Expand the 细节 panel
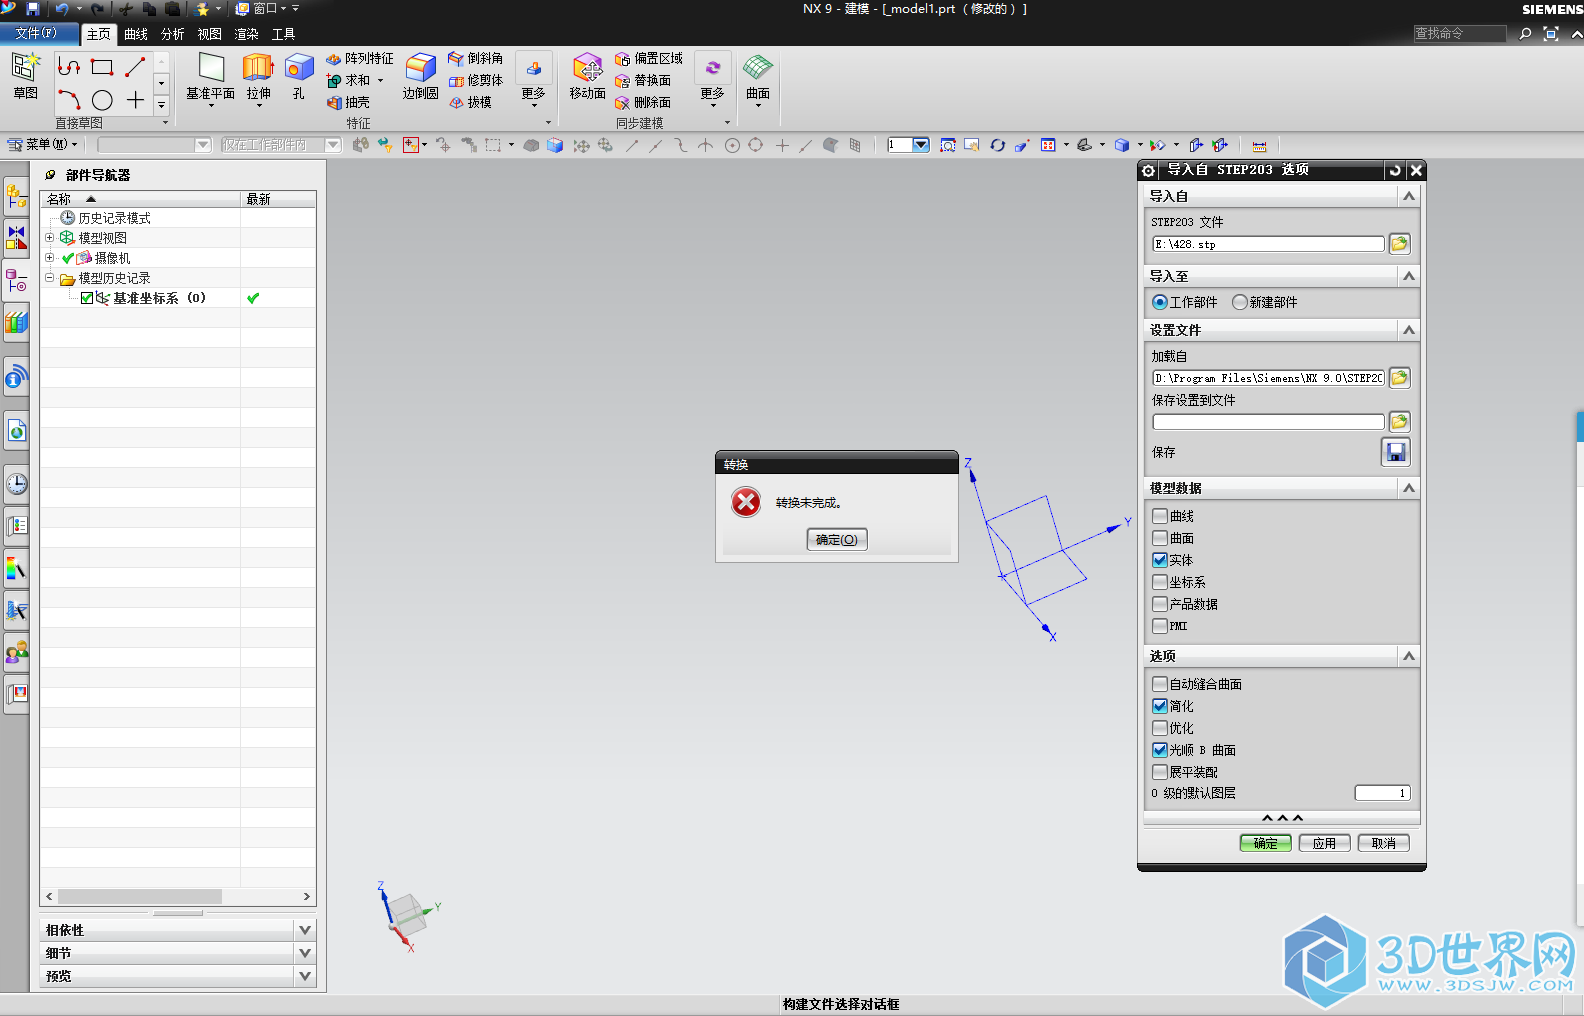The width and height of the screenshot is (1584, 1016). (x=305, y=953)
